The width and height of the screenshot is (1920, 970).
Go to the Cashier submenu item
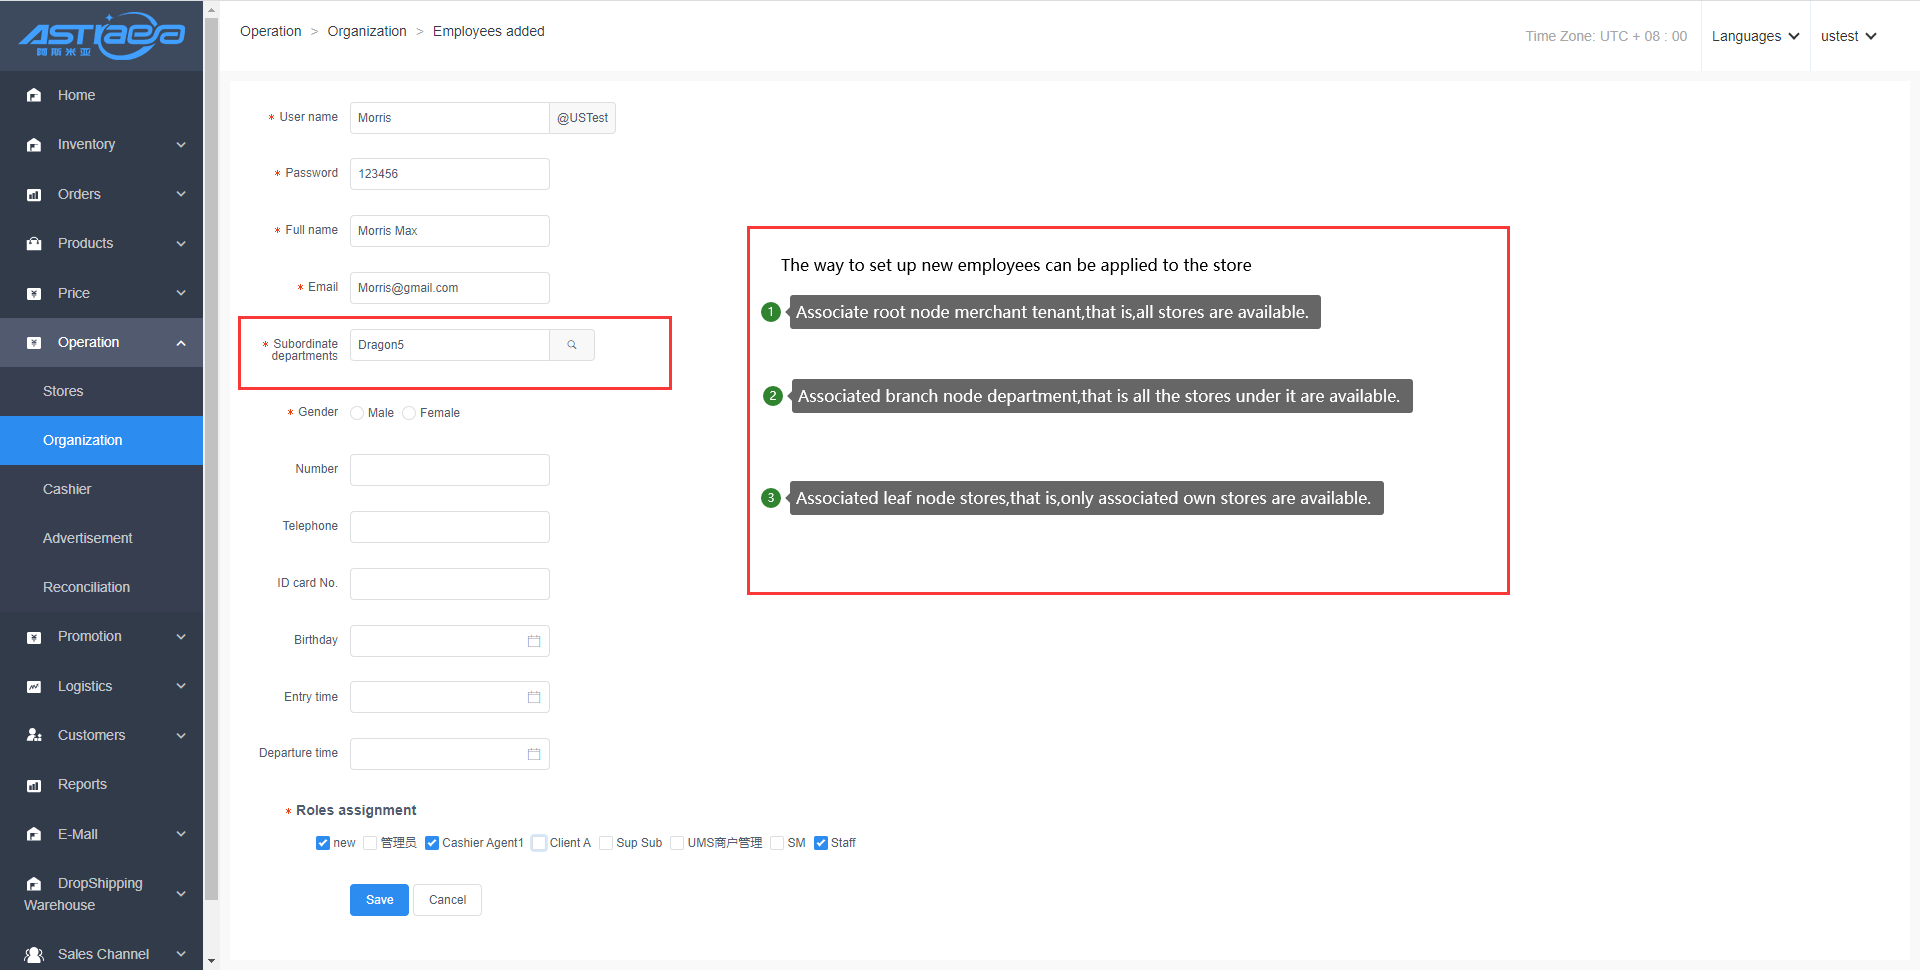point(67,490)
